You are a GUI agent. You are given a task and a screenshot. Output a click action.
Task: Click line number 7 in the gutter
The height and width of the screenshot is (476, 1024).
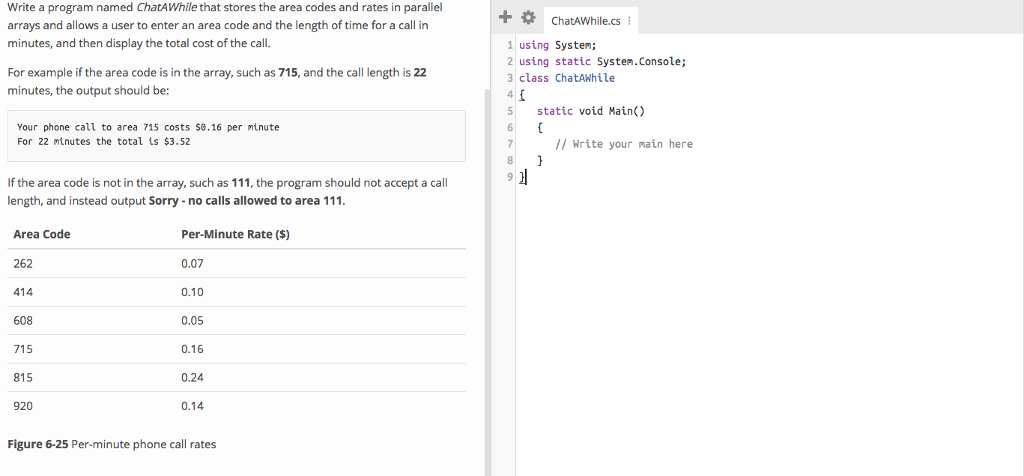click(x=509, y=144)
